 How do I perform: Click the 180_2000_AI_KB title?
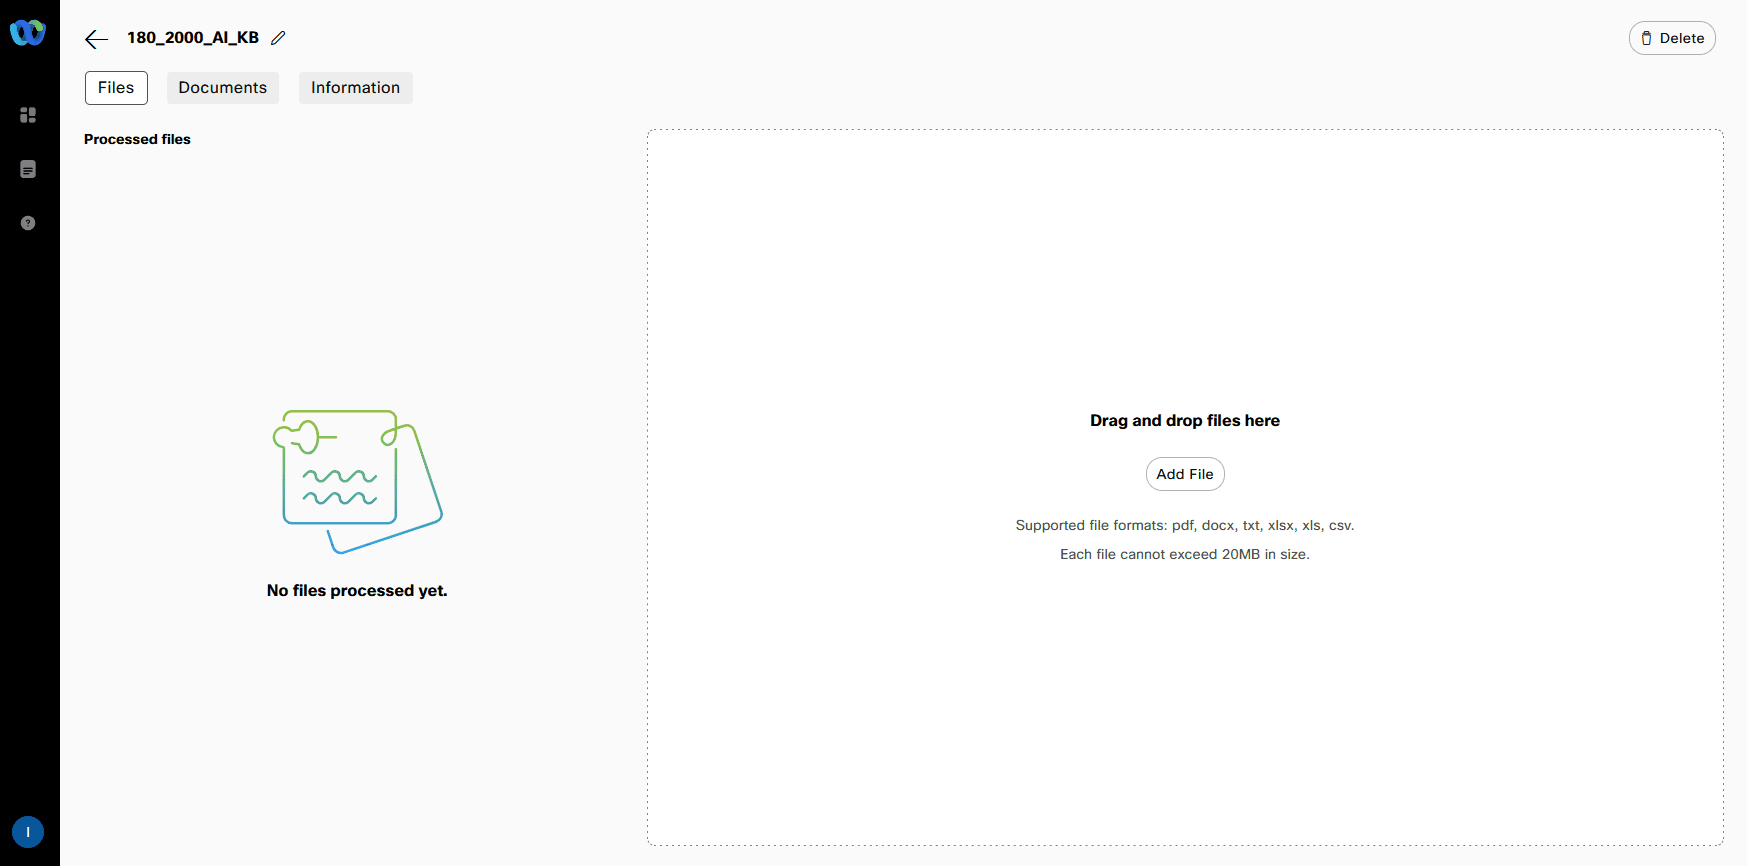pyautogui.click(x=193, y=38)
